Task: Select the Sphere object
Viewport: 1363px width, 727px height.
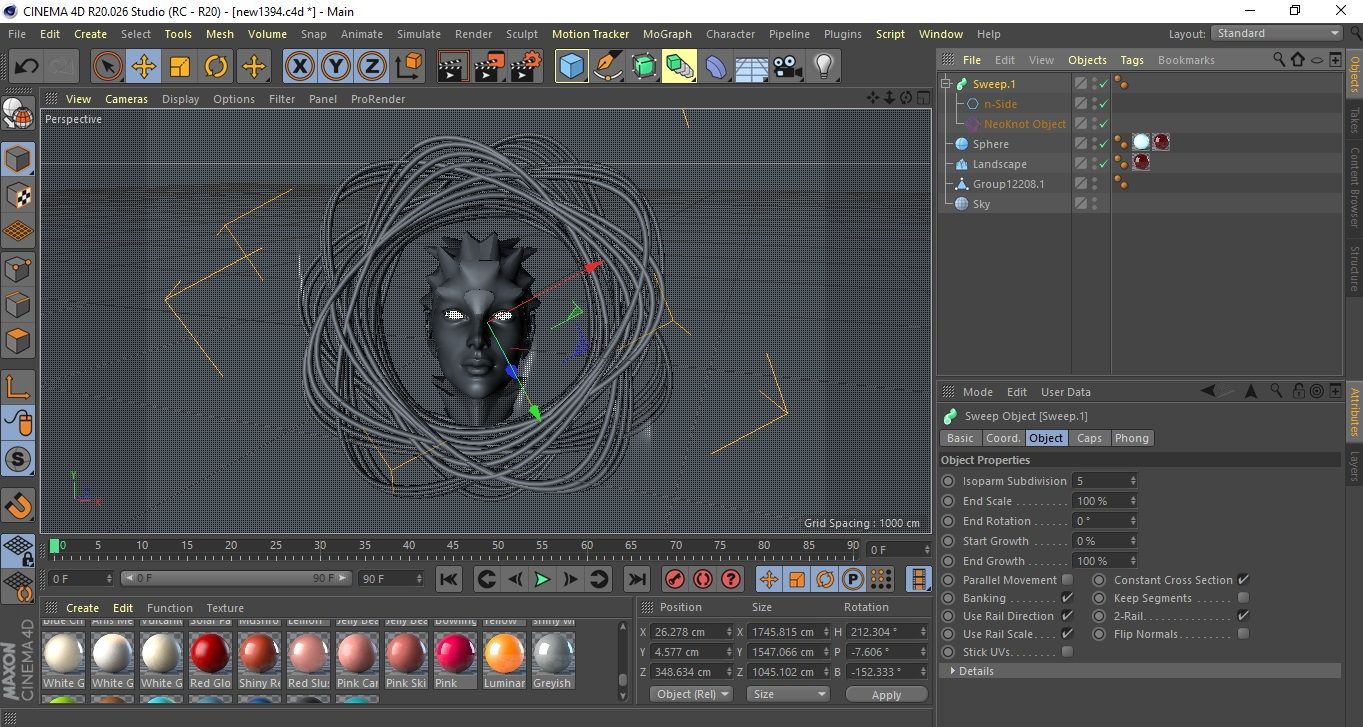Action: coord(990,144)
